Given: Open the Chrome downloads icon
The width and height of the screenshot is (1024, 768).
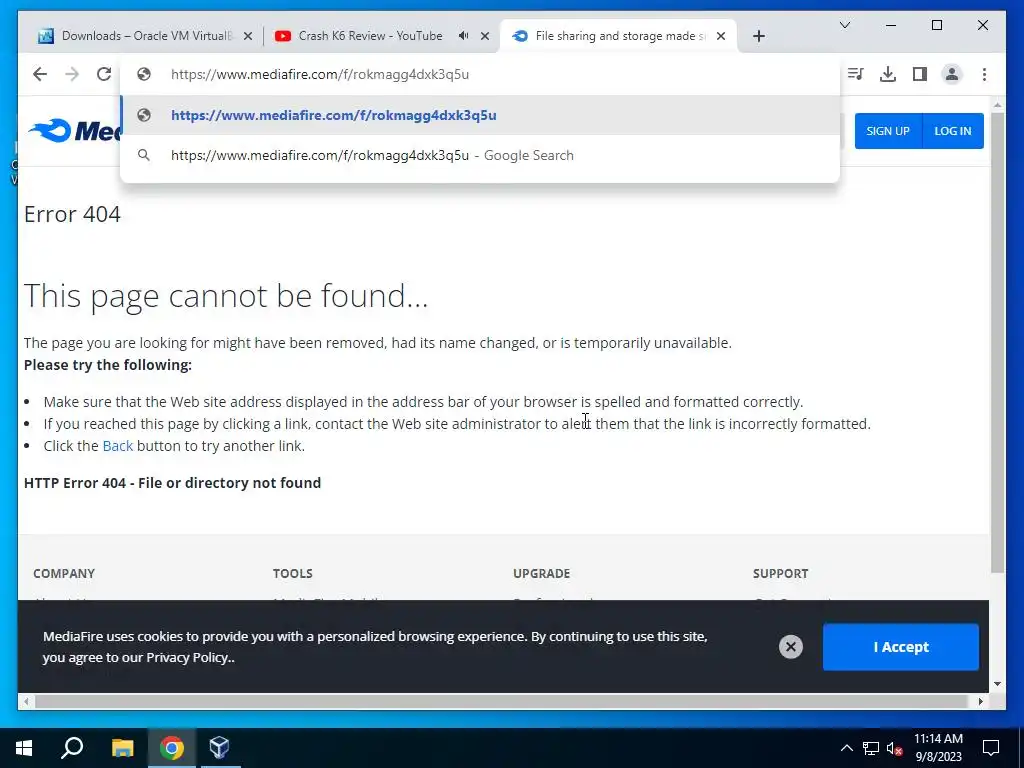Looking at the screenshot, I should click(888, 74).
